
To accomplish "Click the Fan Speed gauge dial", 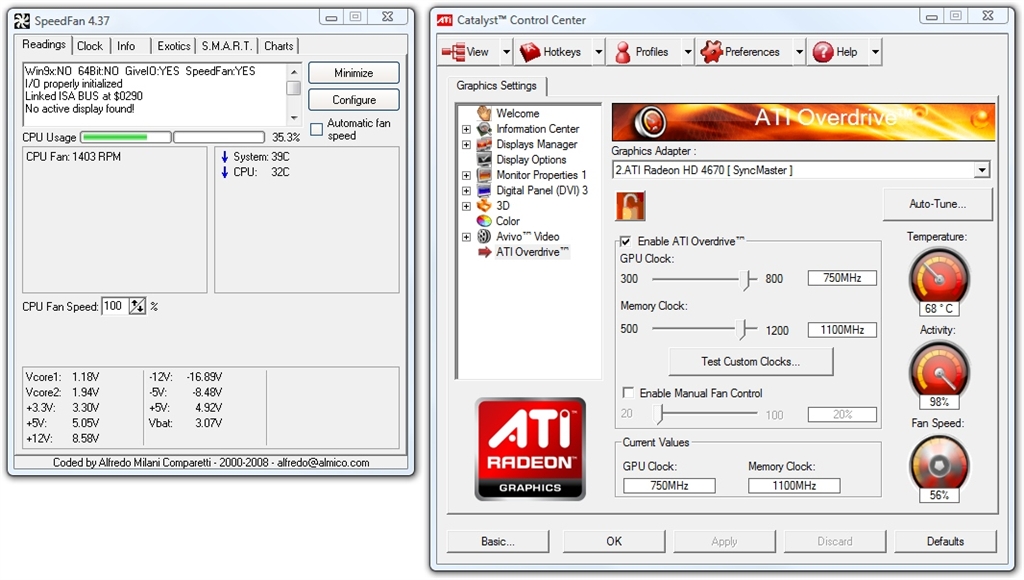I will 939,464.
